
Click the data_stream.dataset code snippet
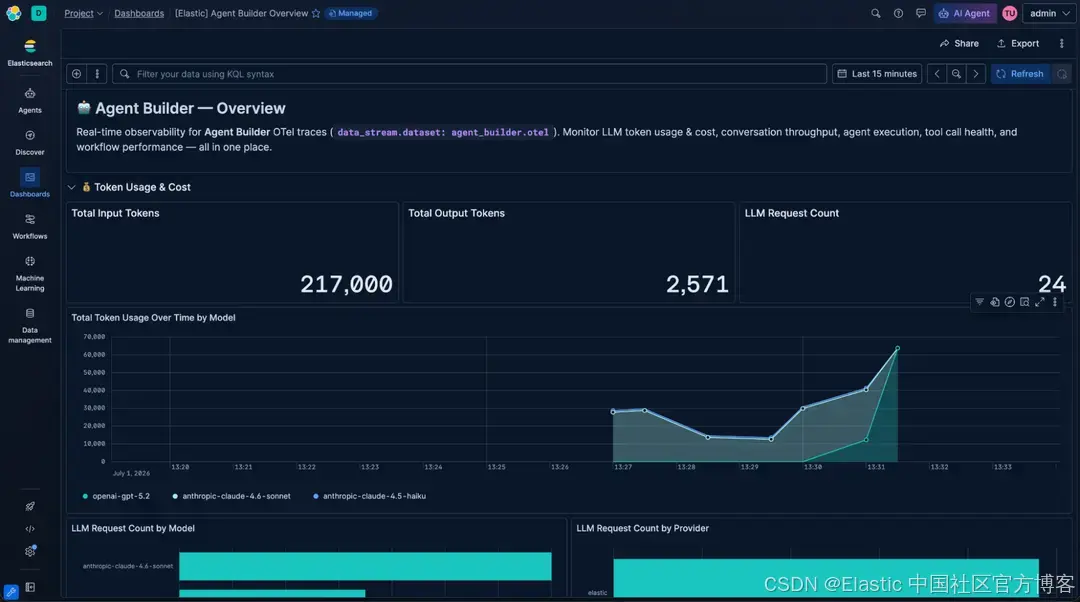pyautogui.click(x=443, y=132)
